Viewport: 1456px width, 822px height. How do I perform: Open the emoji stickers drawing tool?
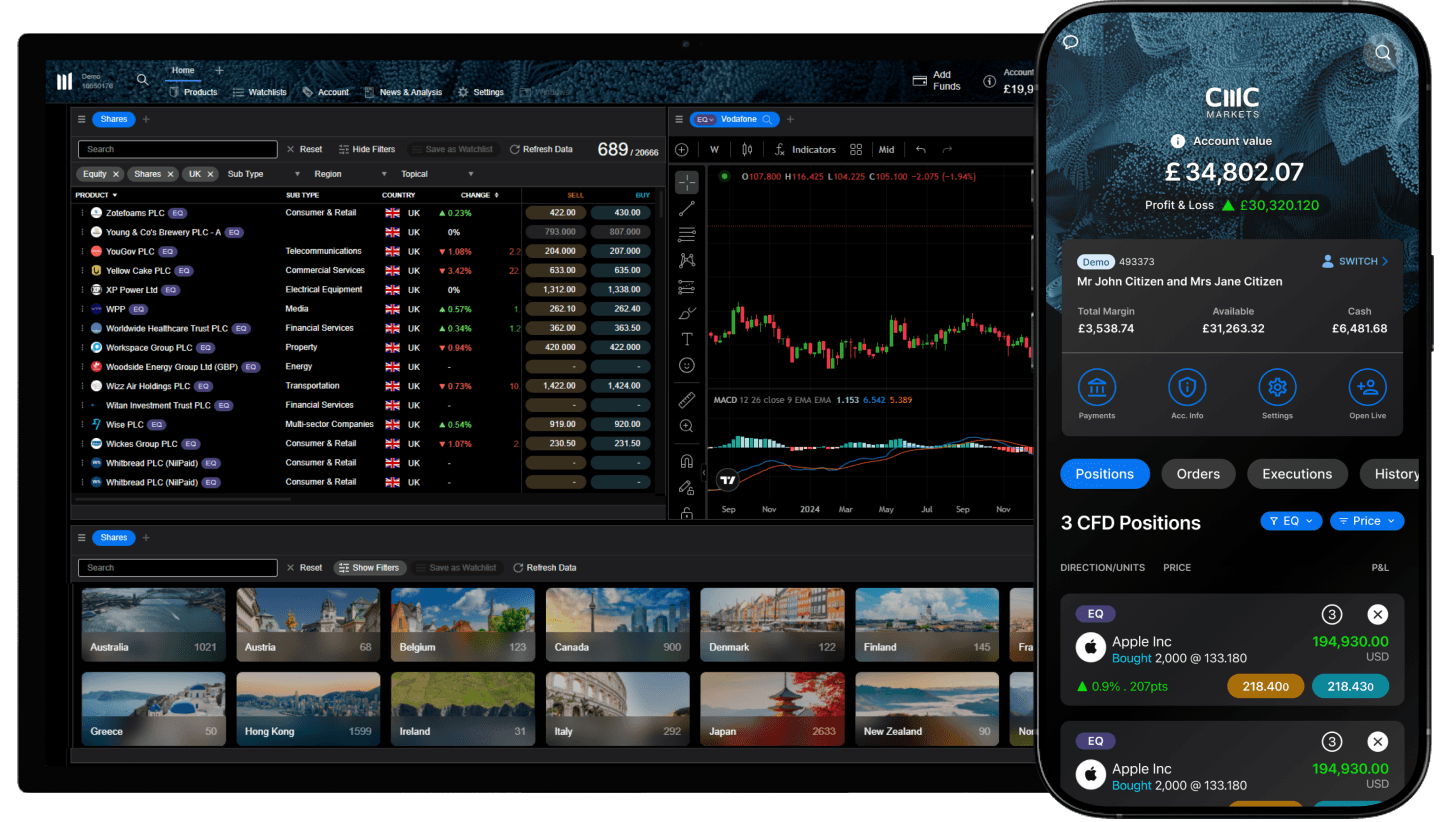[x=686, y=365]
